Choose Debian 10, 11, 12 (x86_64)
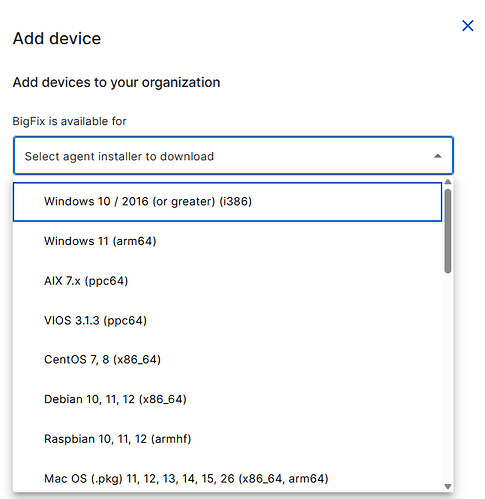This screenshot has height=499, width=485. (227, 399)
